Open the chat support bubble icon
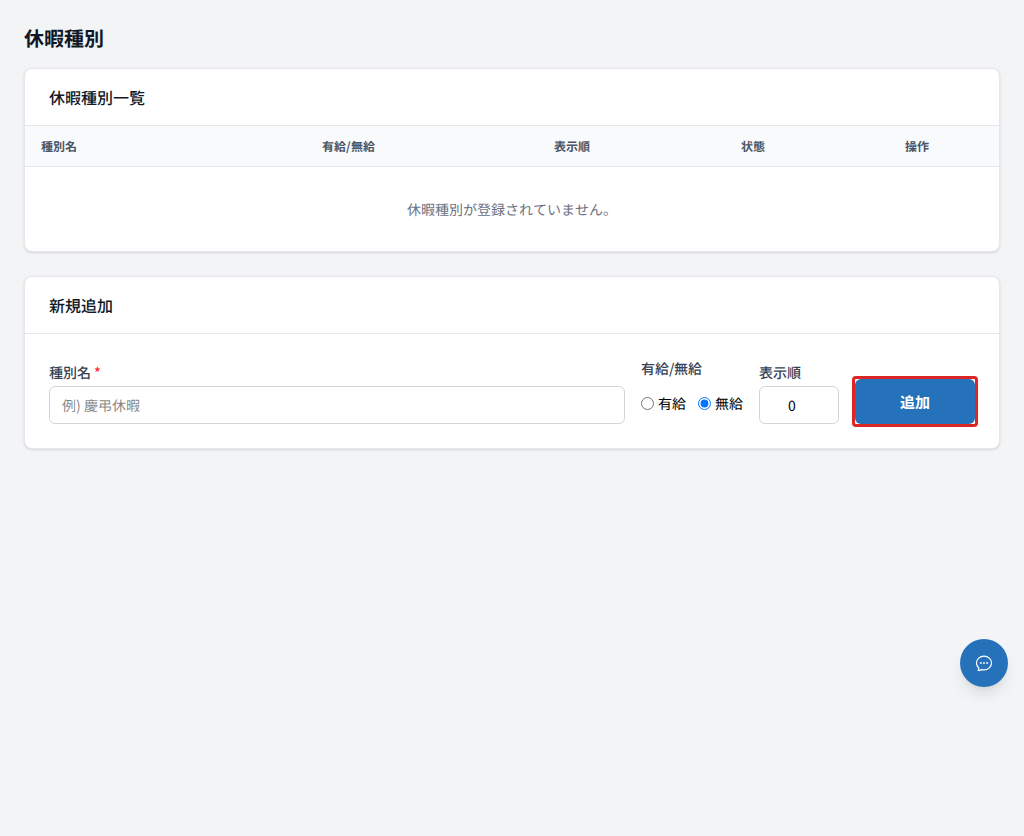 click(x=983, y=663)
